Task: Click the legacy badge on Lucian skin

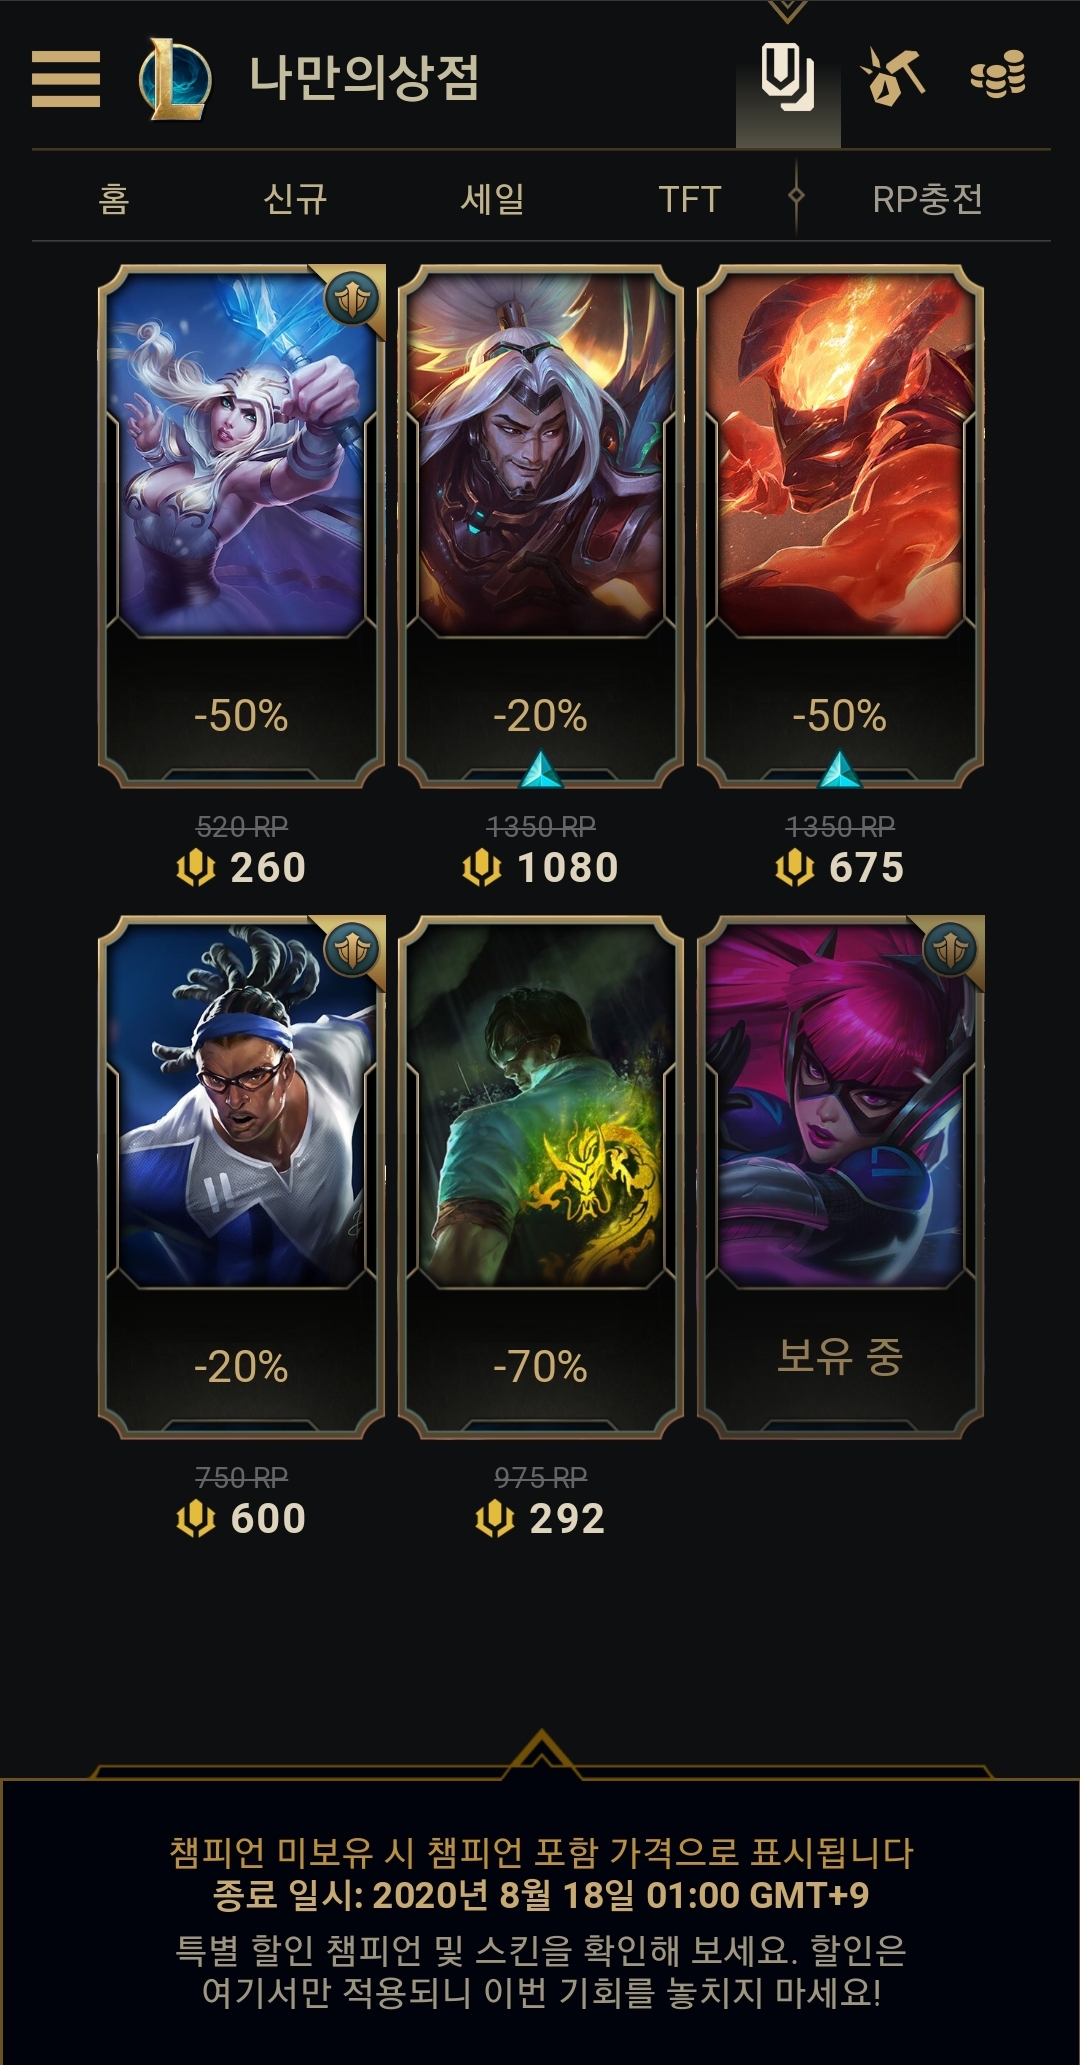Action: pyautogui.click(x=353, y=949)
